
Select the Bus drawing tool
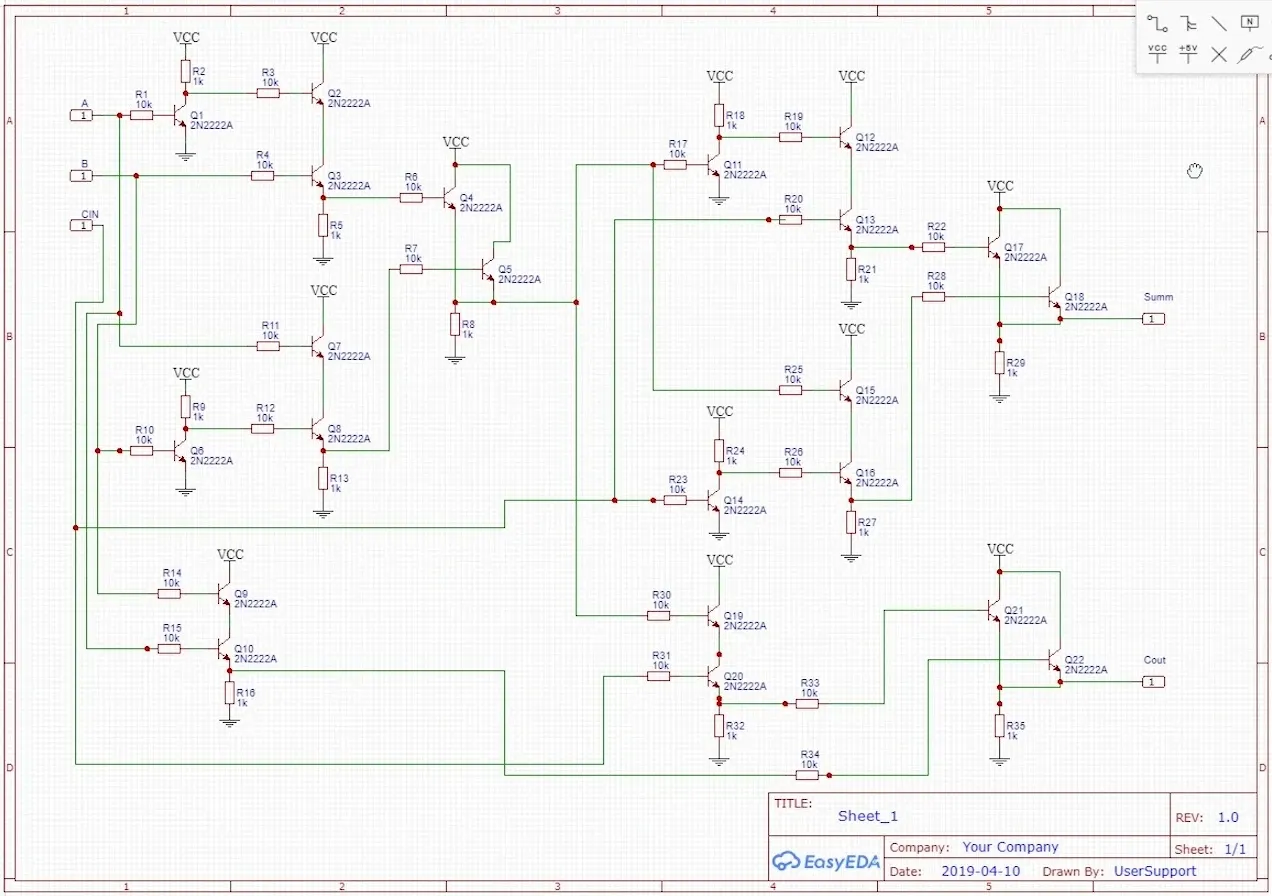pyautogui.click(x=1188, y=22)
